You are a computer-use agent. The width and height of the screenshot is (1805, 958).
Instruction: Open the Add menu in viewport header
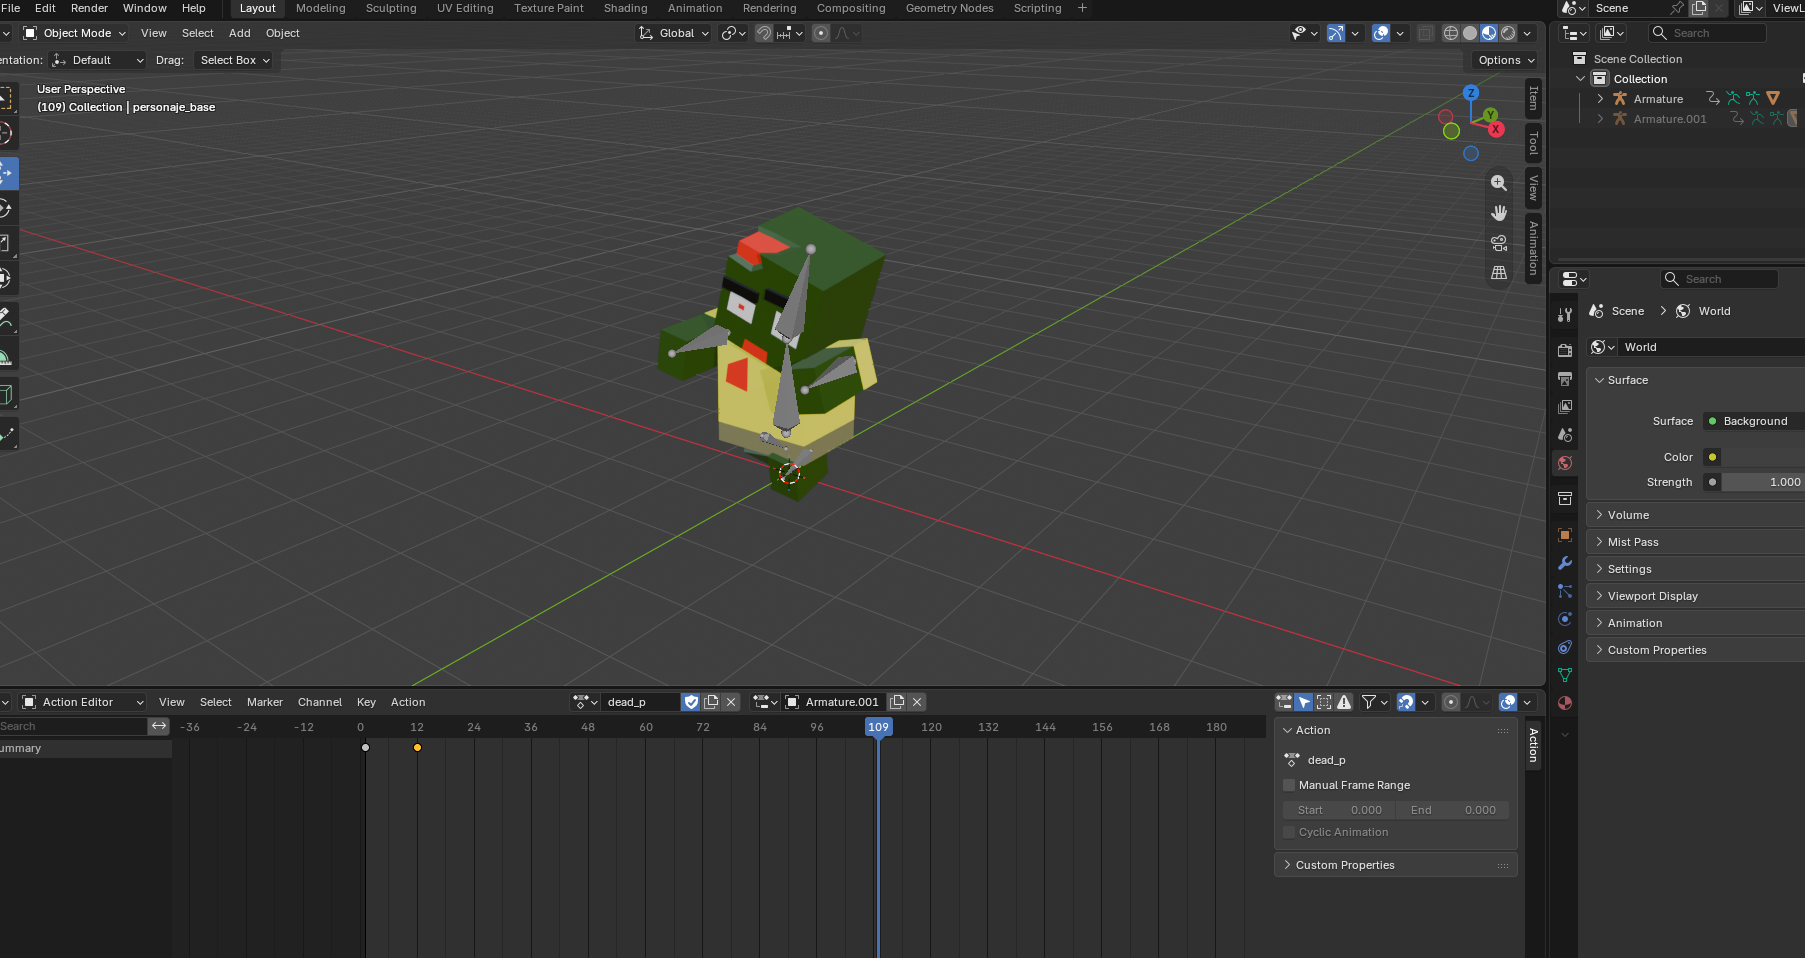(239, 33)
